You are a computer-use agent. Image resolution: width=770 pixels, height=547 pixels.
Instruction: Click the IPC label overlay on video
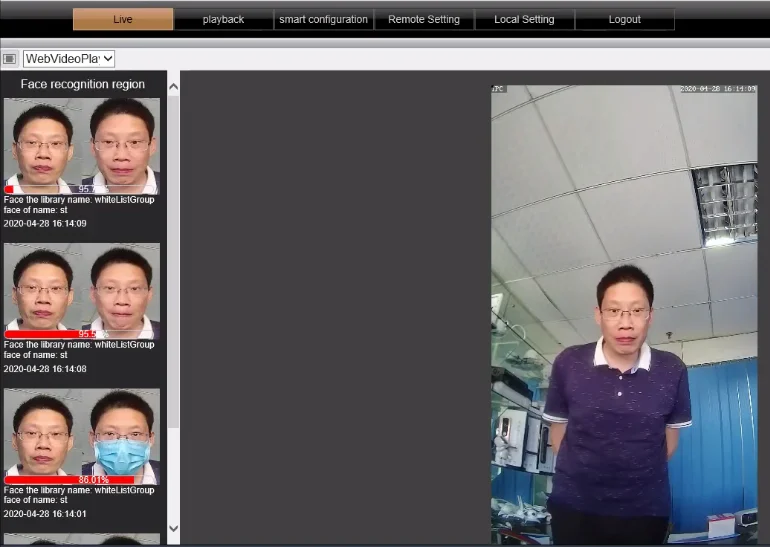coord(498,89)
